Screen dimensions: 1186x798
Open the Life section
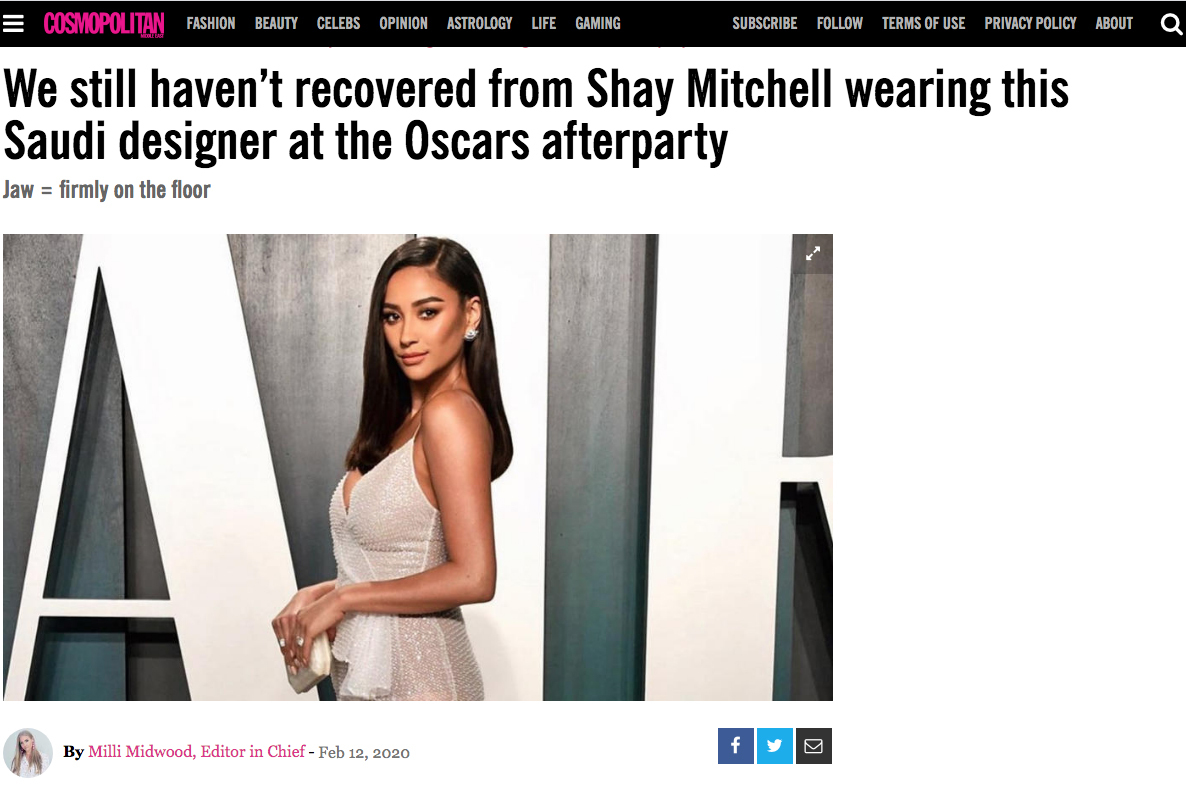[x=544, y=23]
